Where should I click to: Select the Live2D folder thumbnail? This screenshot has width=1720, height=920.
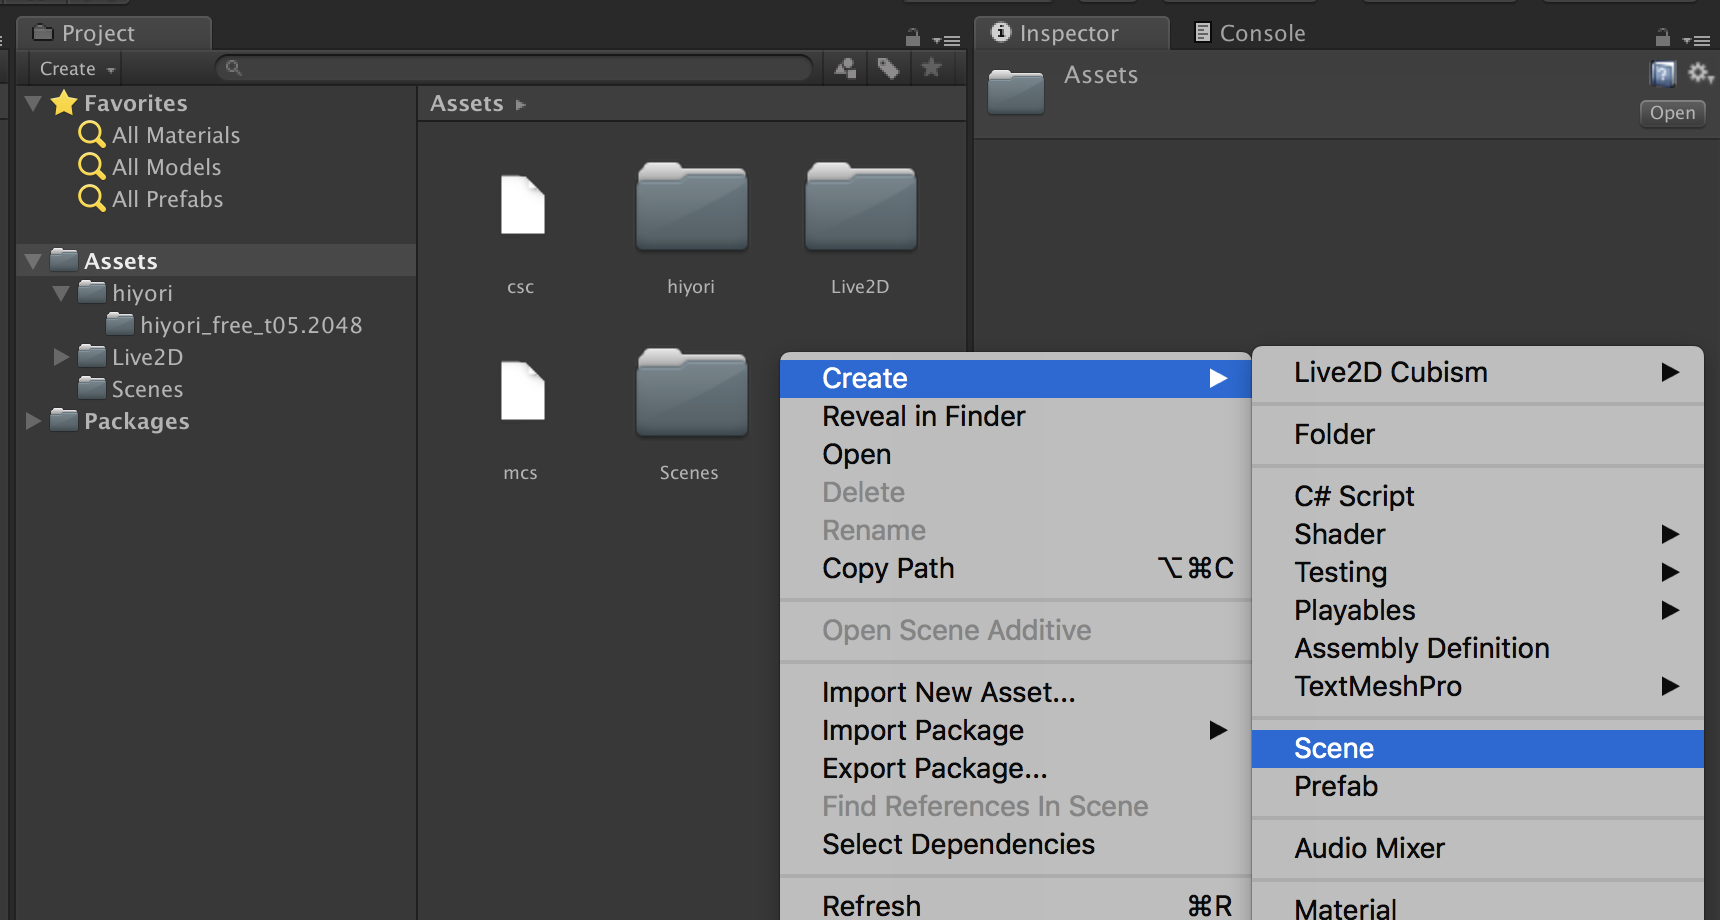pyautogui.click(x=860, y=208)
